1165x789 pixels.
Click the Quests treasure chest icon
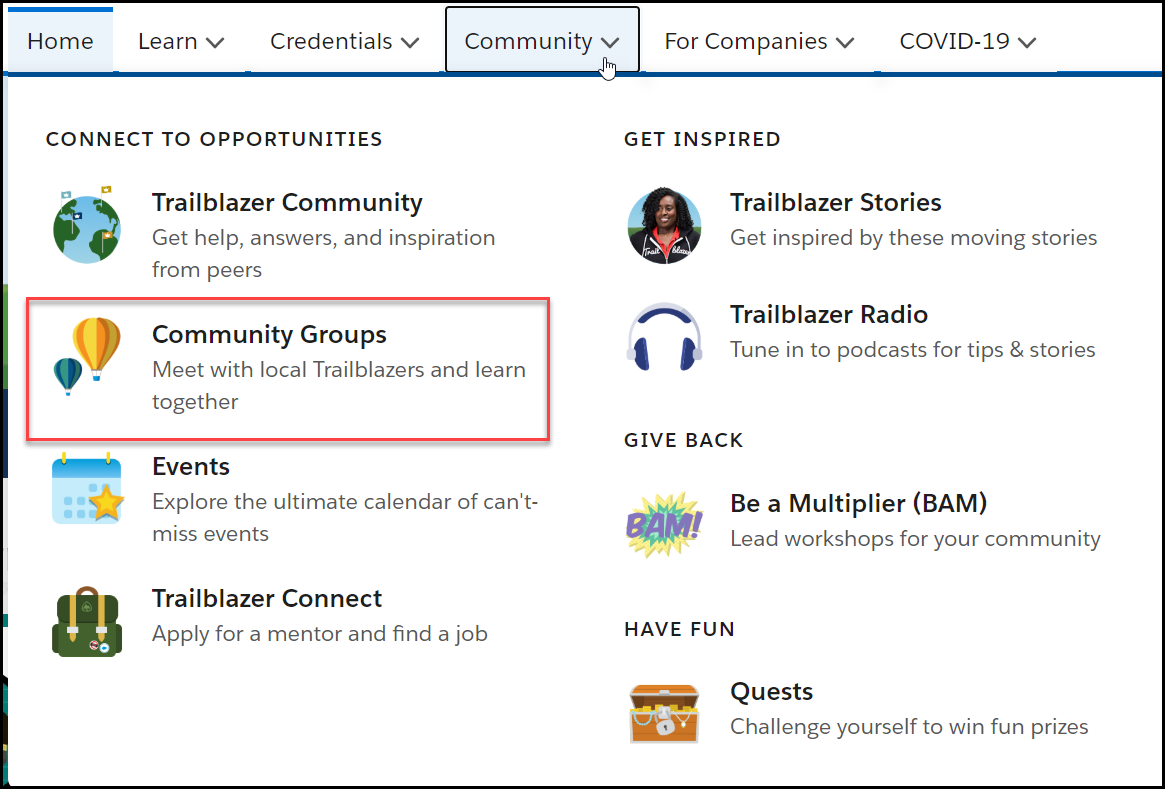click(664, 713)
